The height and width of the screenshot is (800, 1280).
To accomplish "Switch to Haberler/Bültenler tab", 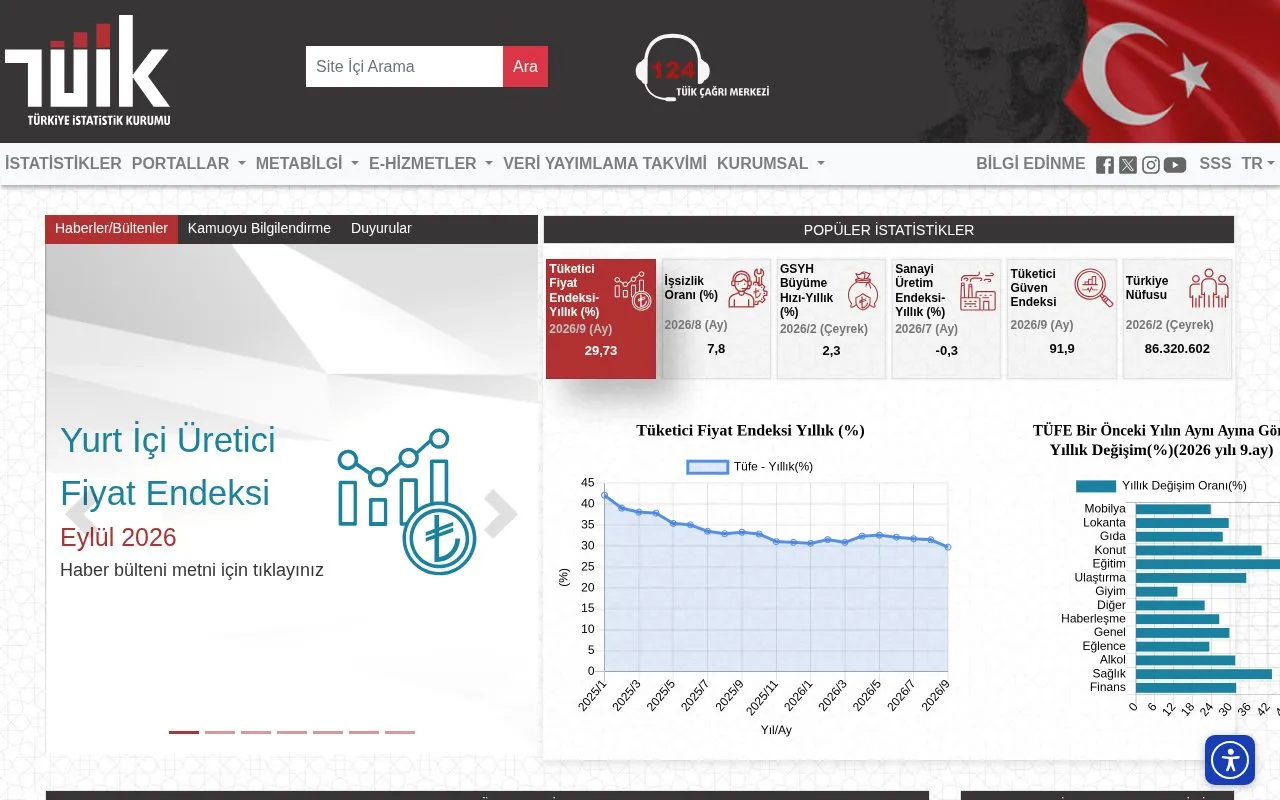I will tap(111, 229).
